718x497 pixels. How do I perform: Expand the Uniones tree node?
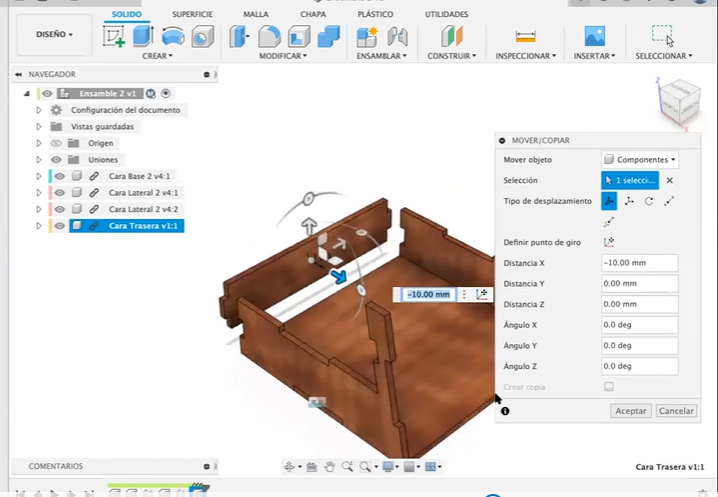[39, 159]
